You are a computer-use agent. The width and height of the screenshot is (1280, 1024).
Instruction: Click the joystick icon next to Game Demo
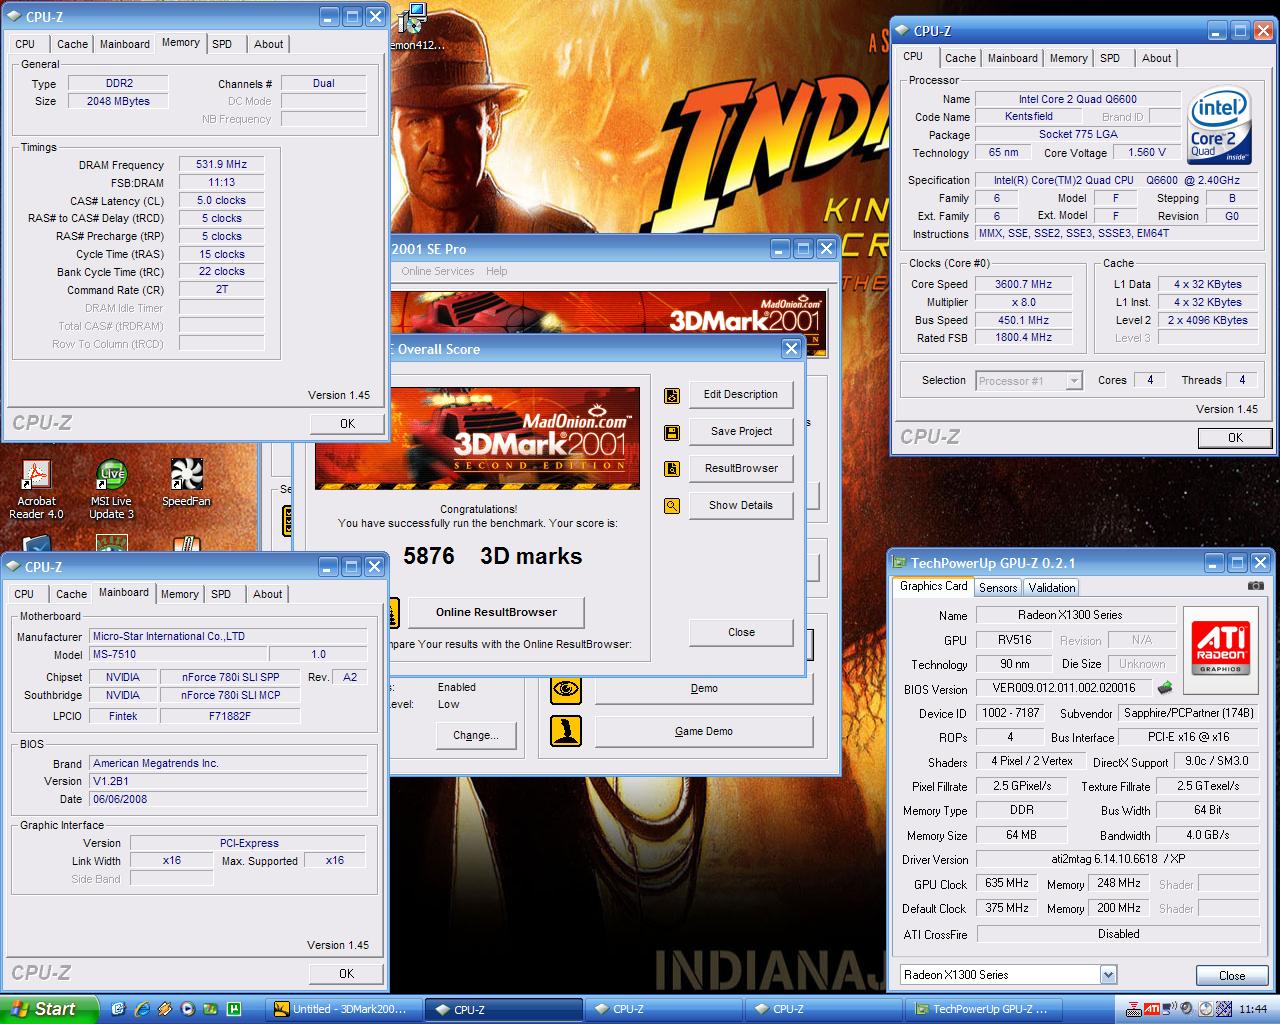(566, 731)
